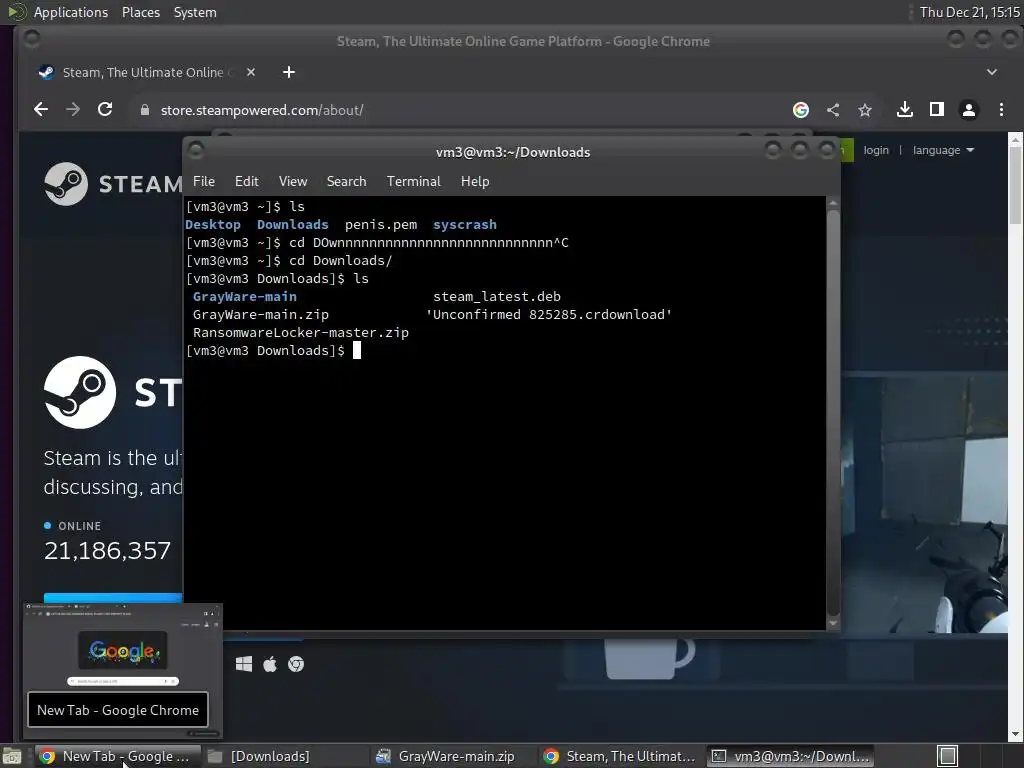The width and height of the screenshot is (1024, 768).
Task: Open the Google icon in the address bar
Action: (801, 110)
